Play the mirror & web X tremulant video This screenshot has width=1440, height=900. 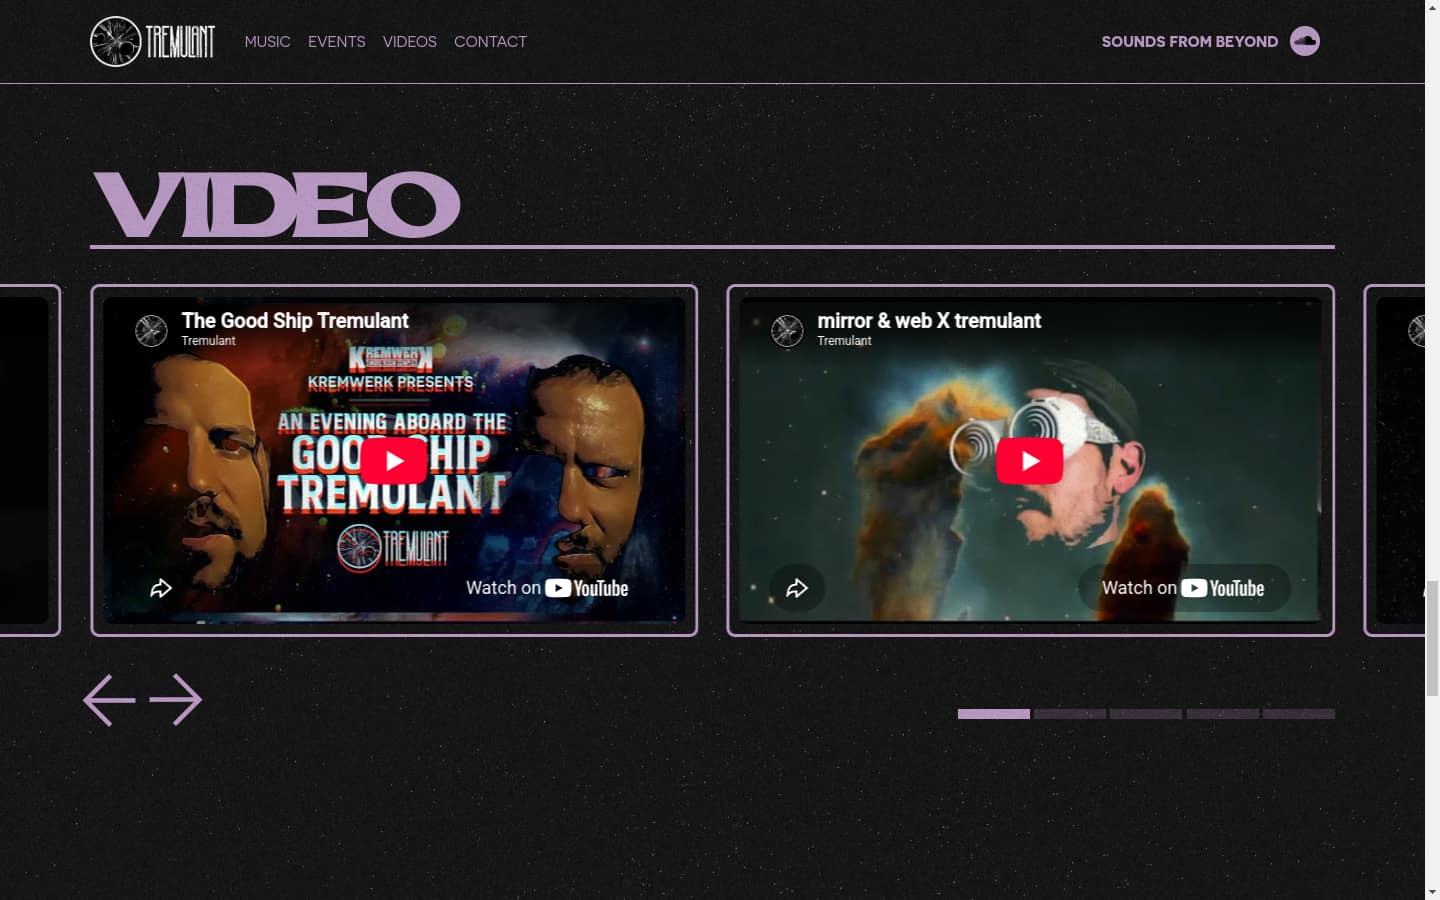coord(1030,461)
